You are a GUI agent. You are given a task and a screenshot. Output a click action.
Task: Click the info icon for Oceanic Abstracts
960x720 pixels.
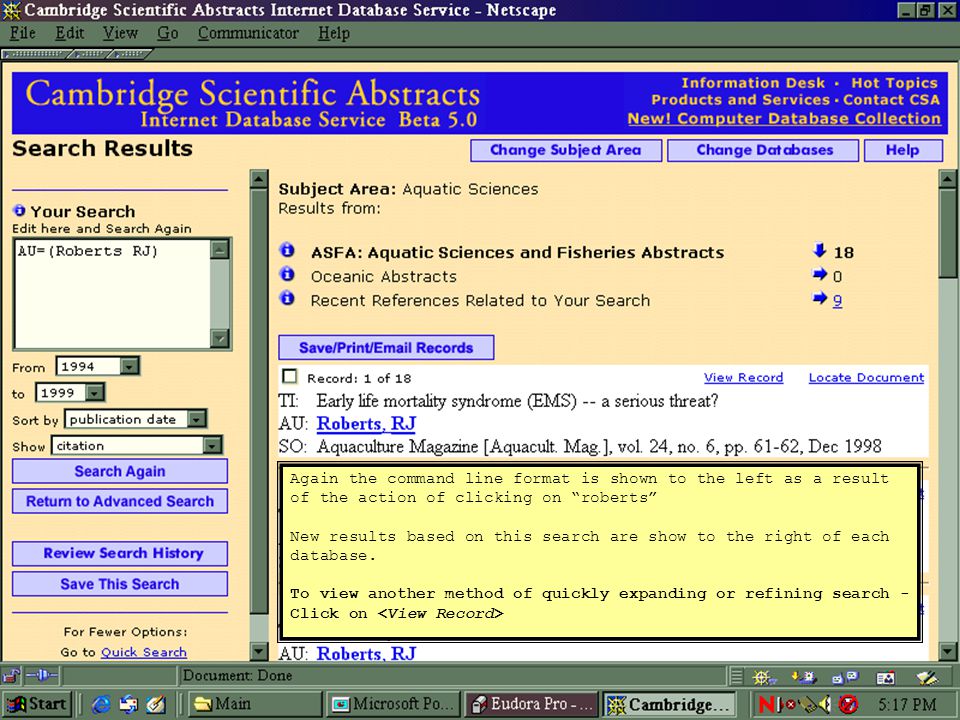(x=287, y=274)
